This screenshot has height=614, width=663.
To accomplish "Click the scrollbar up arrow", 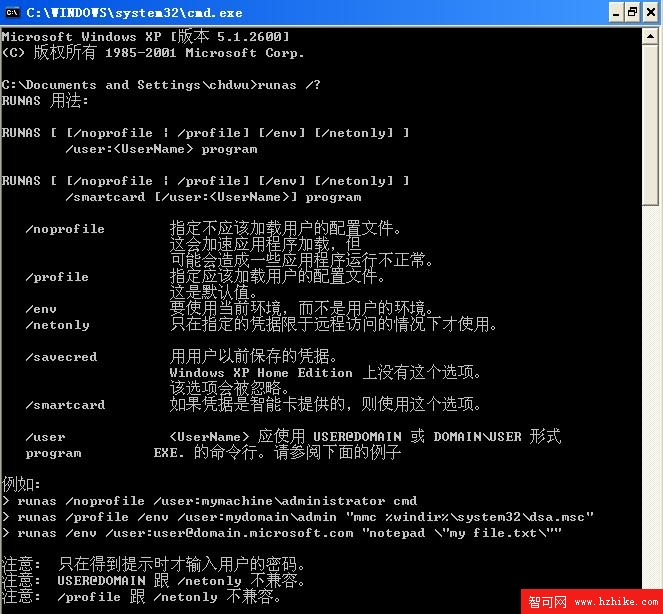I will click(650, 36).
